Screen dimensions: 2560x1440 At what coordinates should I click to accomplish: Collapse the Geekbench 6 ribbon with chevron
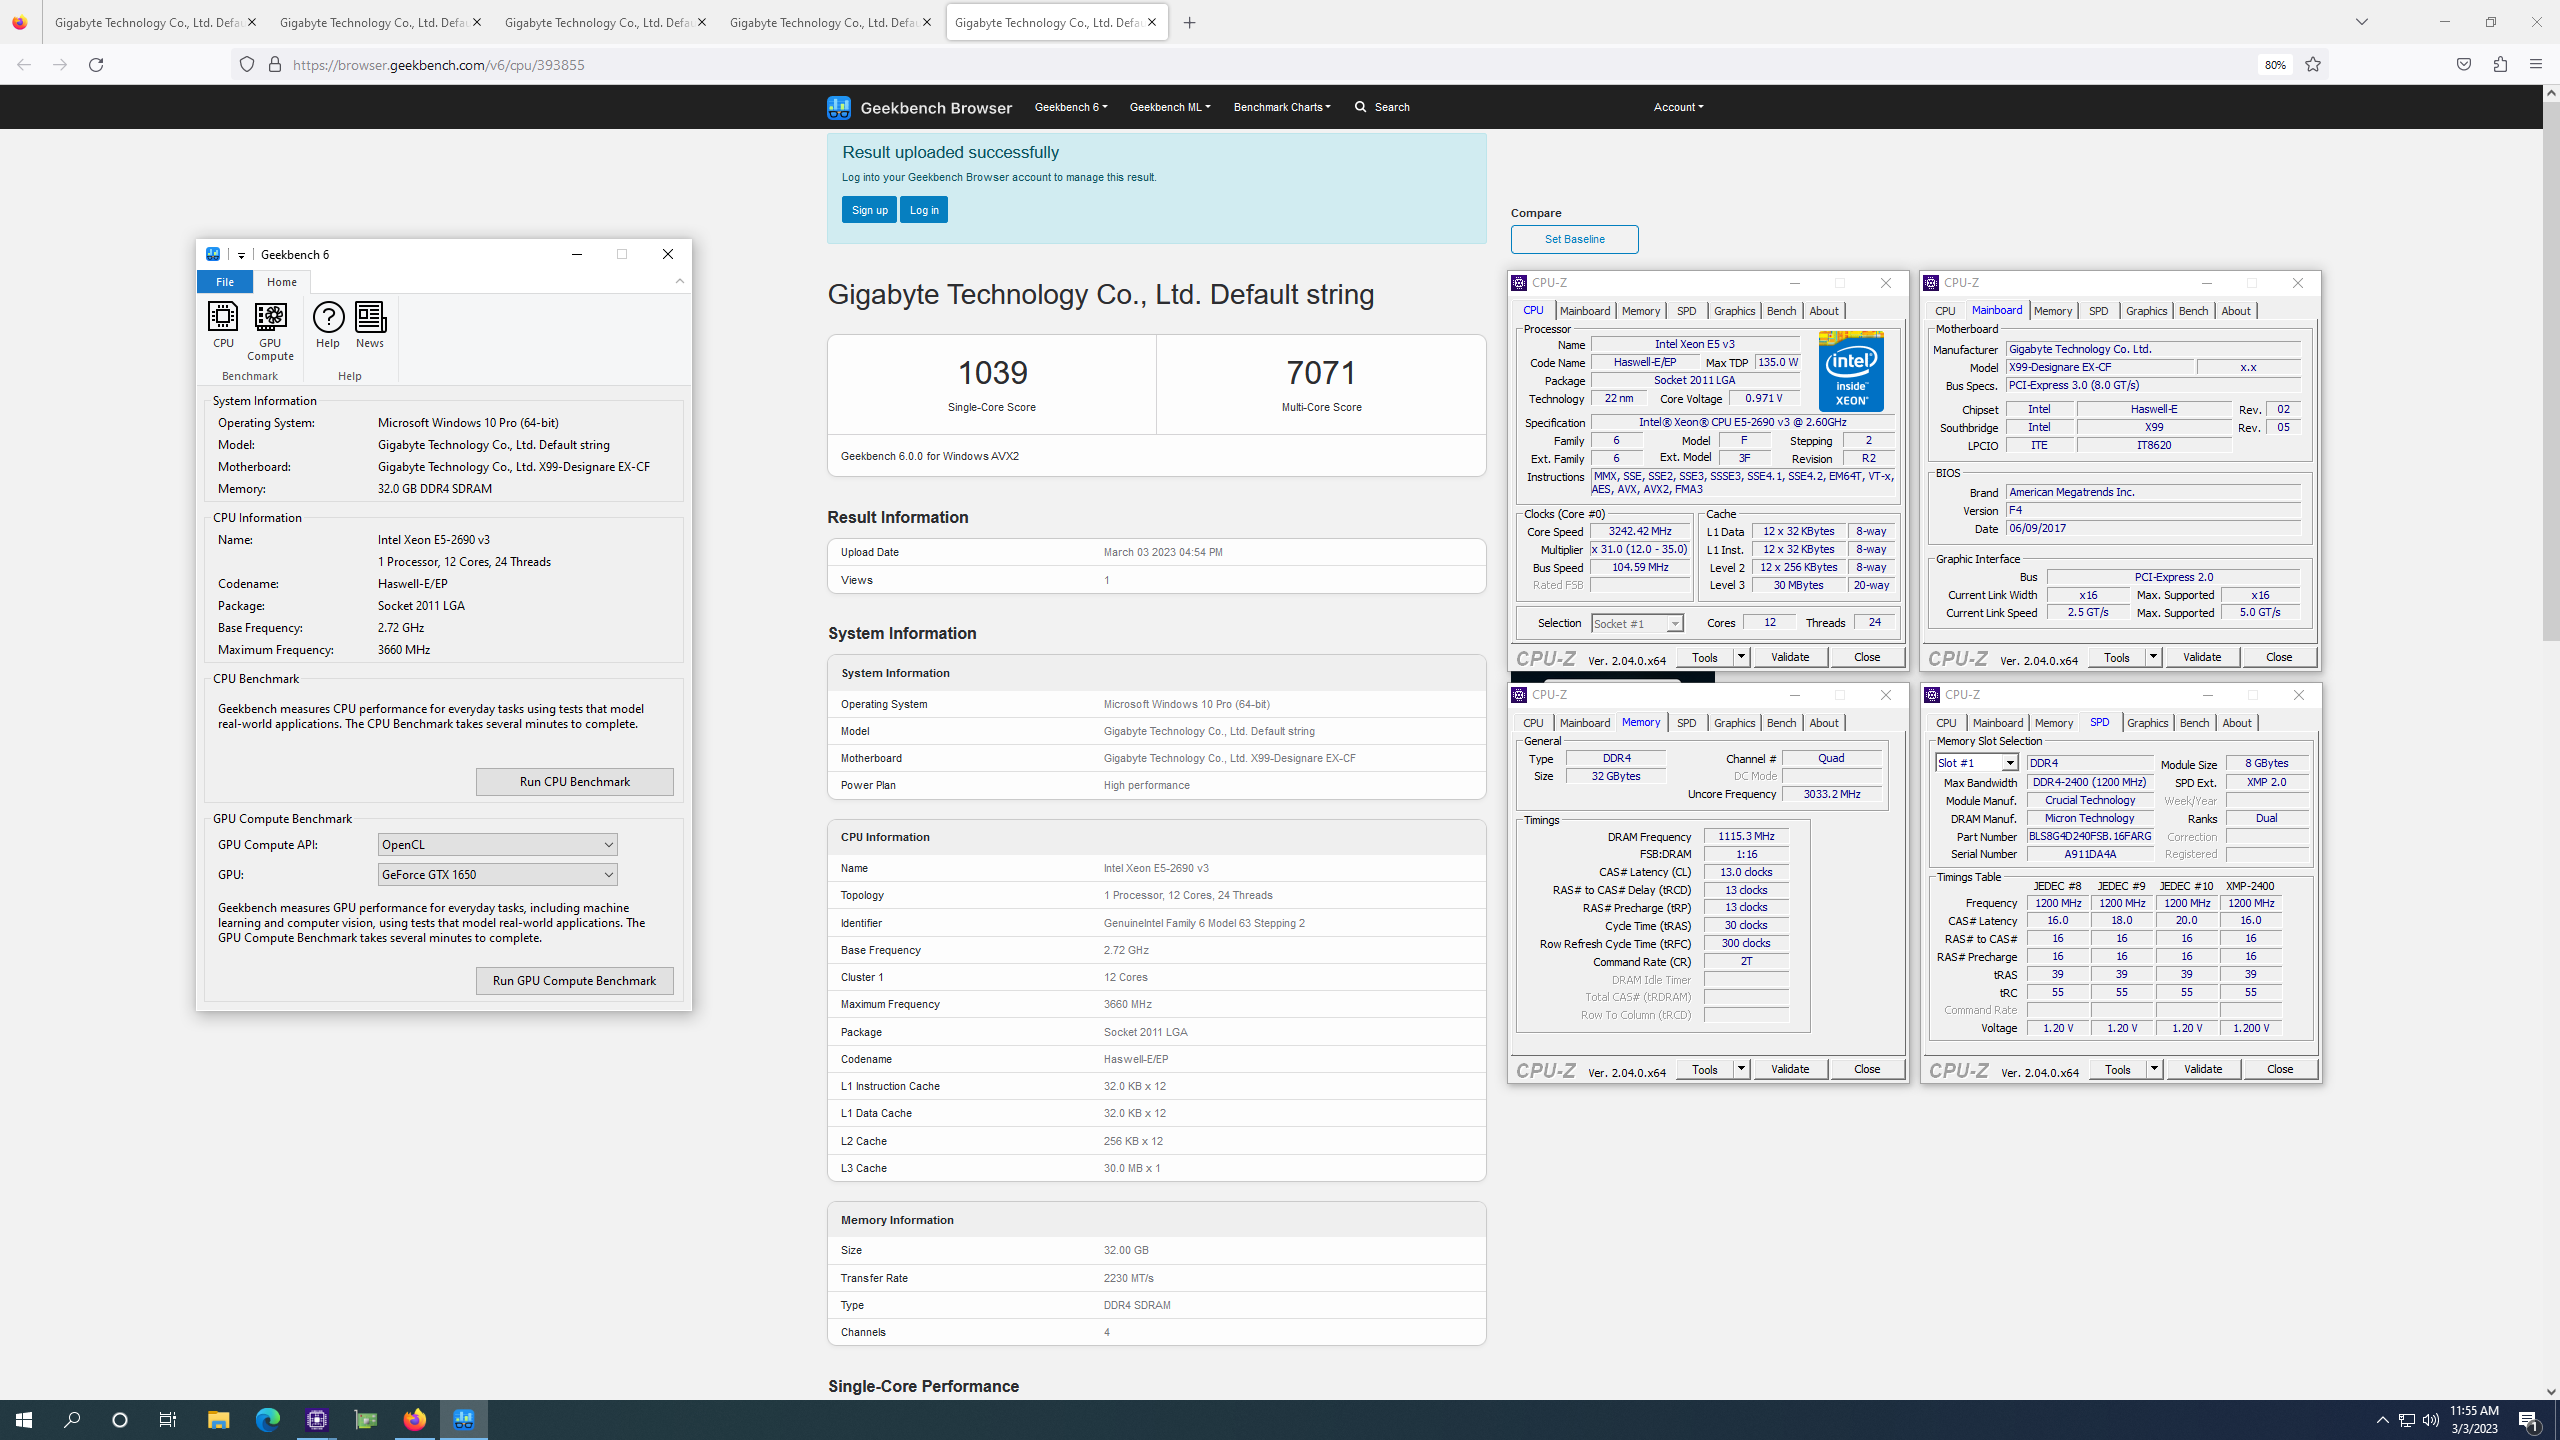click(680, 282)
